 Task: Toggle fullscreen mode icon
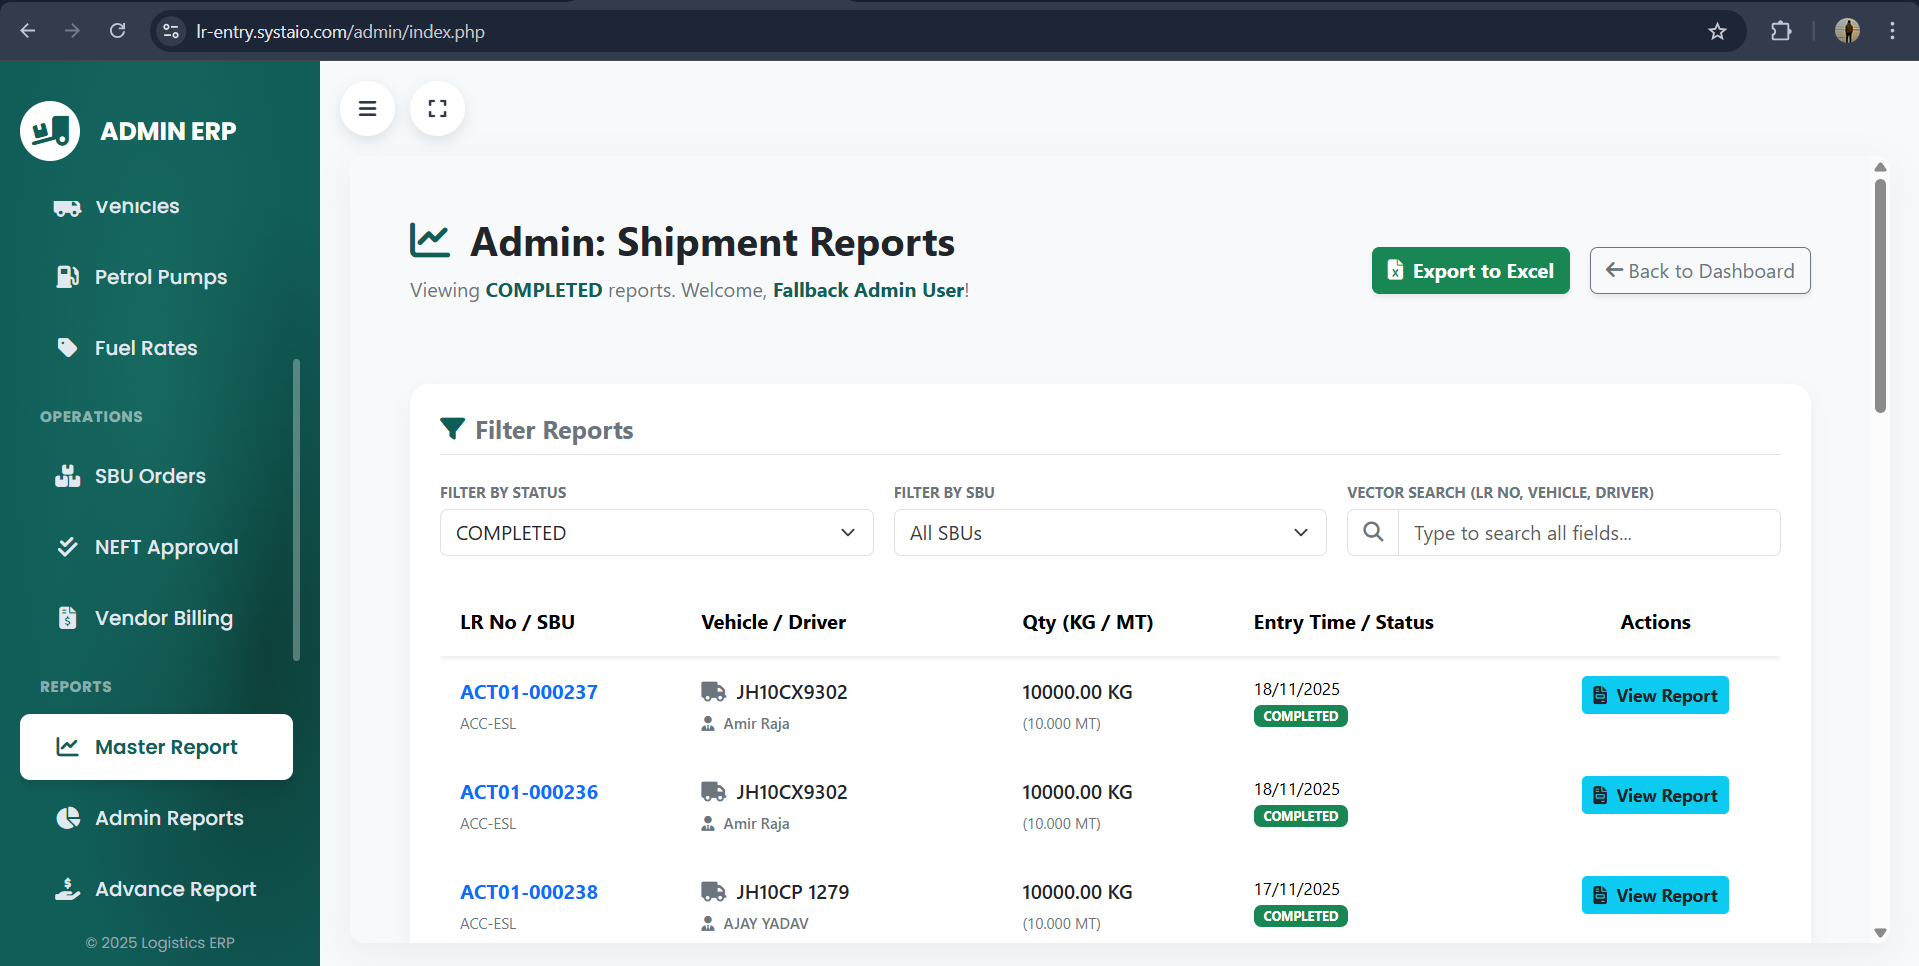pyautogui.click(x=437, y=109)
